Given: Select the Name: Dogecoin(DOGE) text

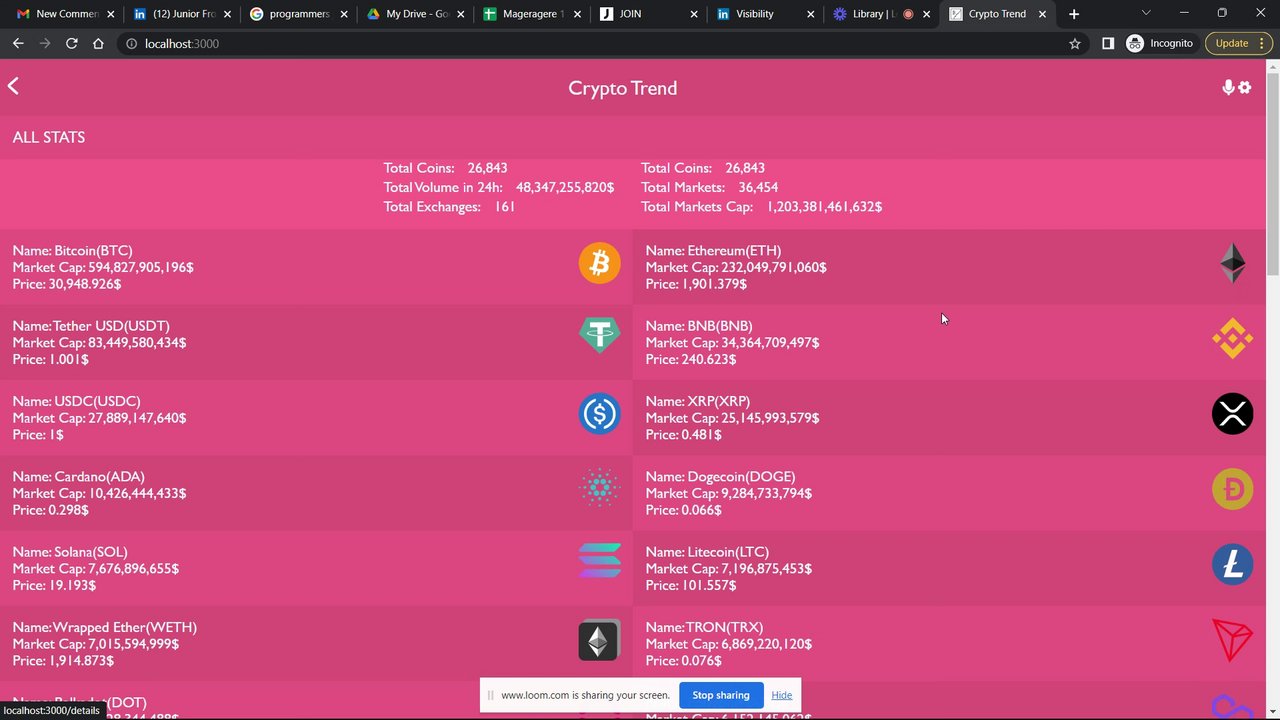Looking at the screenshot, I should pos(720,477).
